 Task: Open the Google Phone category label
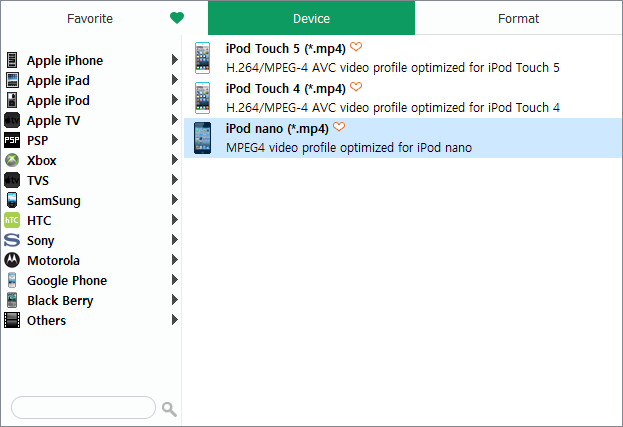coord(67,281)
